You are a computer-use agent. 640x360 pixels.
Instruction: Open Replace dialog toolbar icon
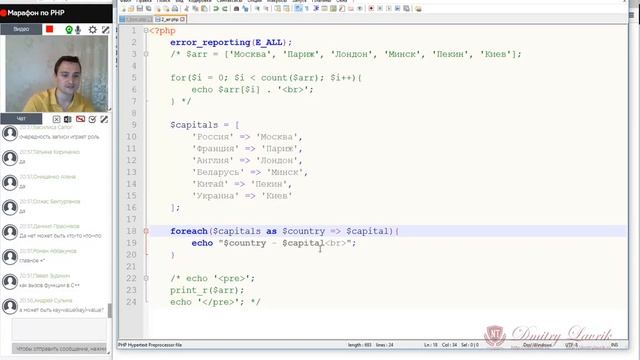[x=245, y=8]
